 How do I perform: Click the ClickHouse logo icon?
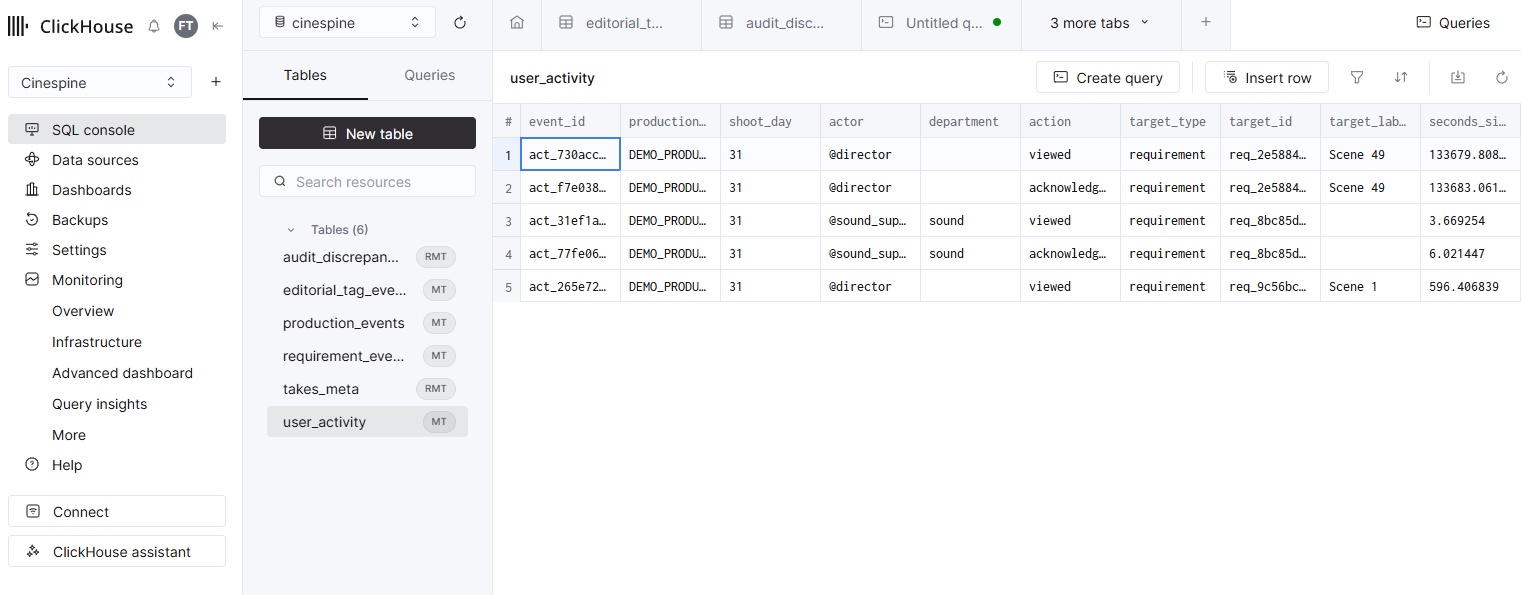(x=19, y=27)
